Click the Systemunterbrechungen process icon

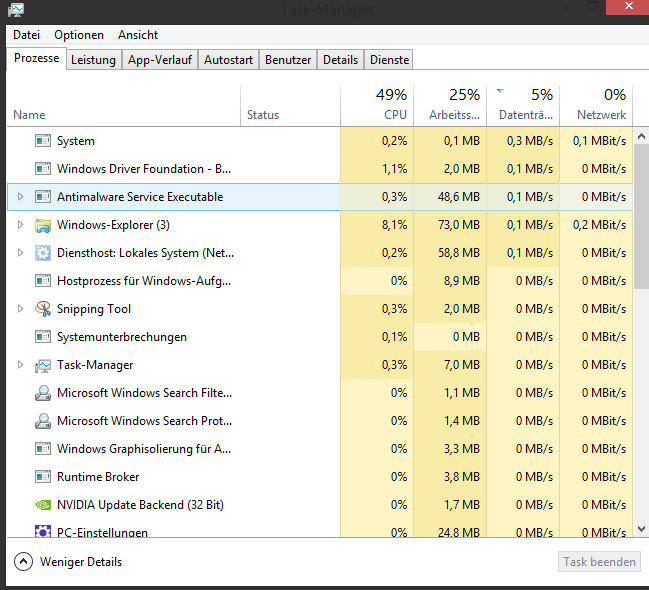tap(43, 337)
